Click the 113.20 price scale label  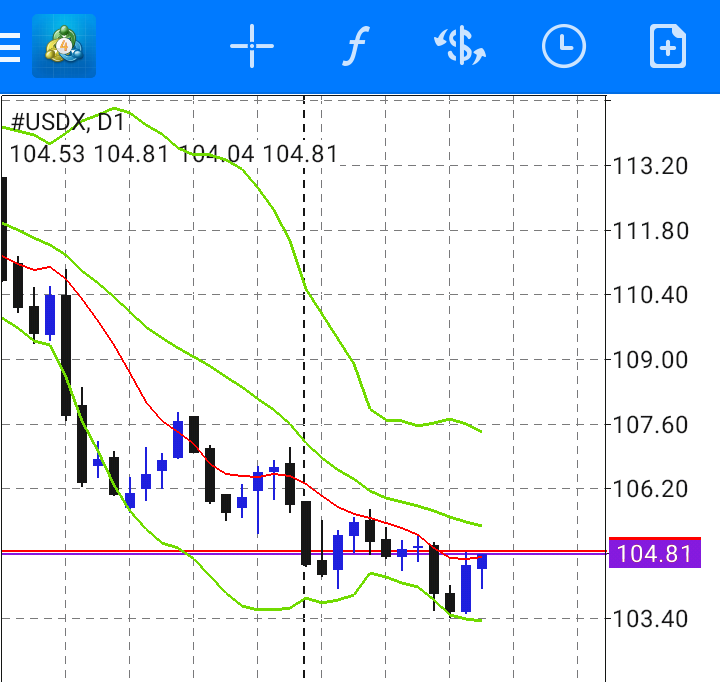point(650,166)
